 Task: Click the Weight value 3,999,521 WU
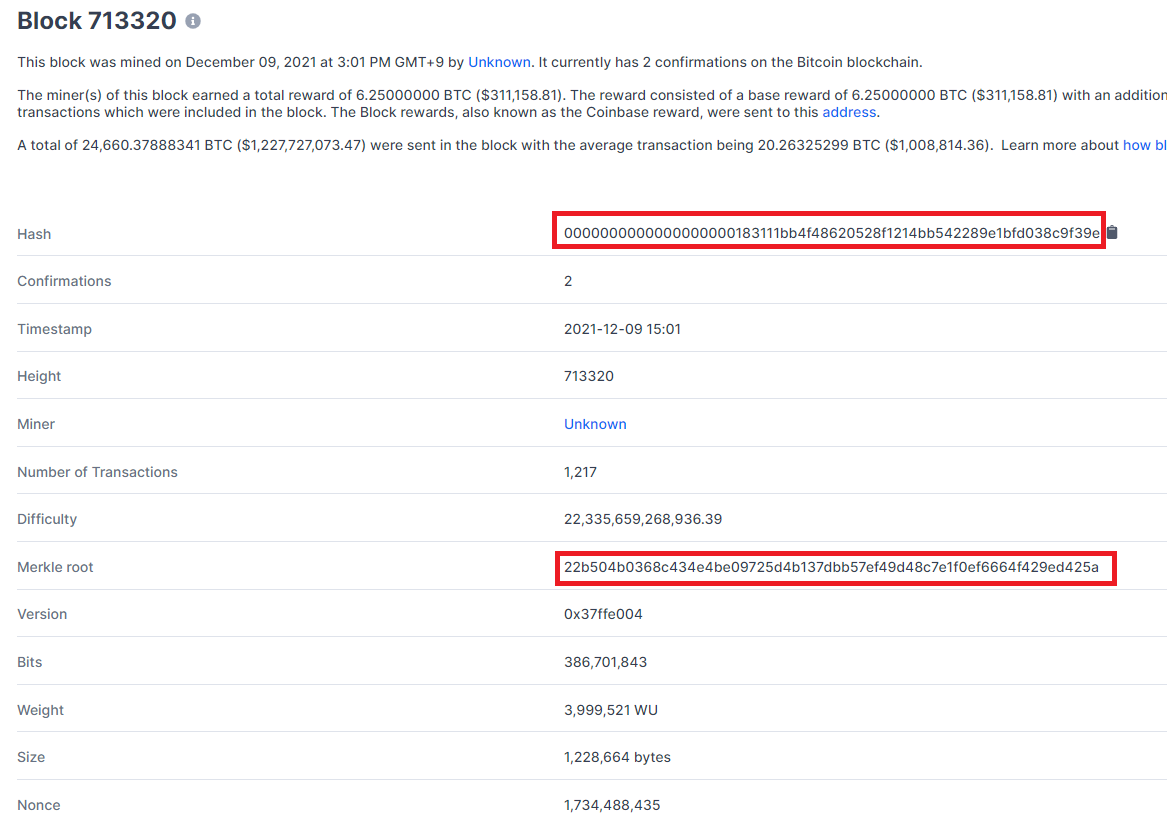(x=611, y=710)
